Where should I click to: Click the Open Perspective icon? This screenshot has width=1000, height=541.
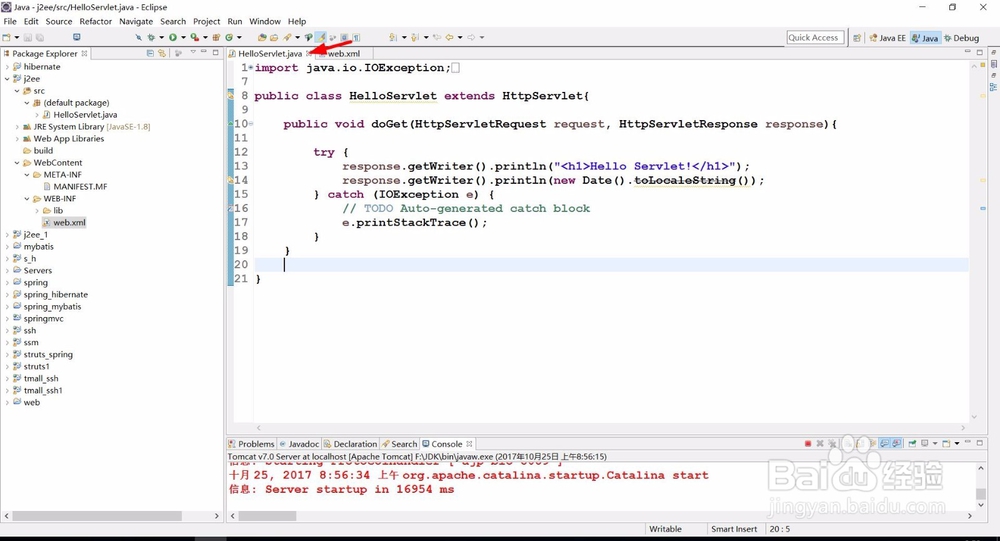858,38
